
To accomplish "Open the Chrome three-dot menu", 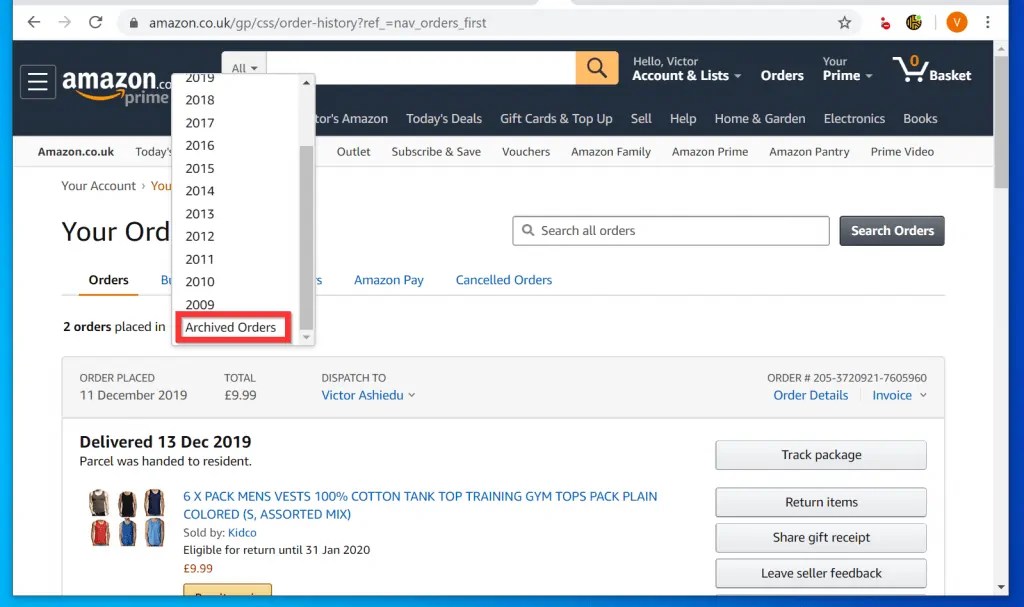I will [987, 22].
